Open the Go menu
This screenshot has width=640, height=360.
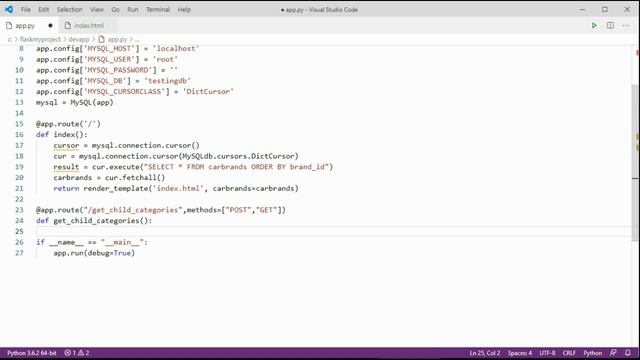tap(116, 9)
